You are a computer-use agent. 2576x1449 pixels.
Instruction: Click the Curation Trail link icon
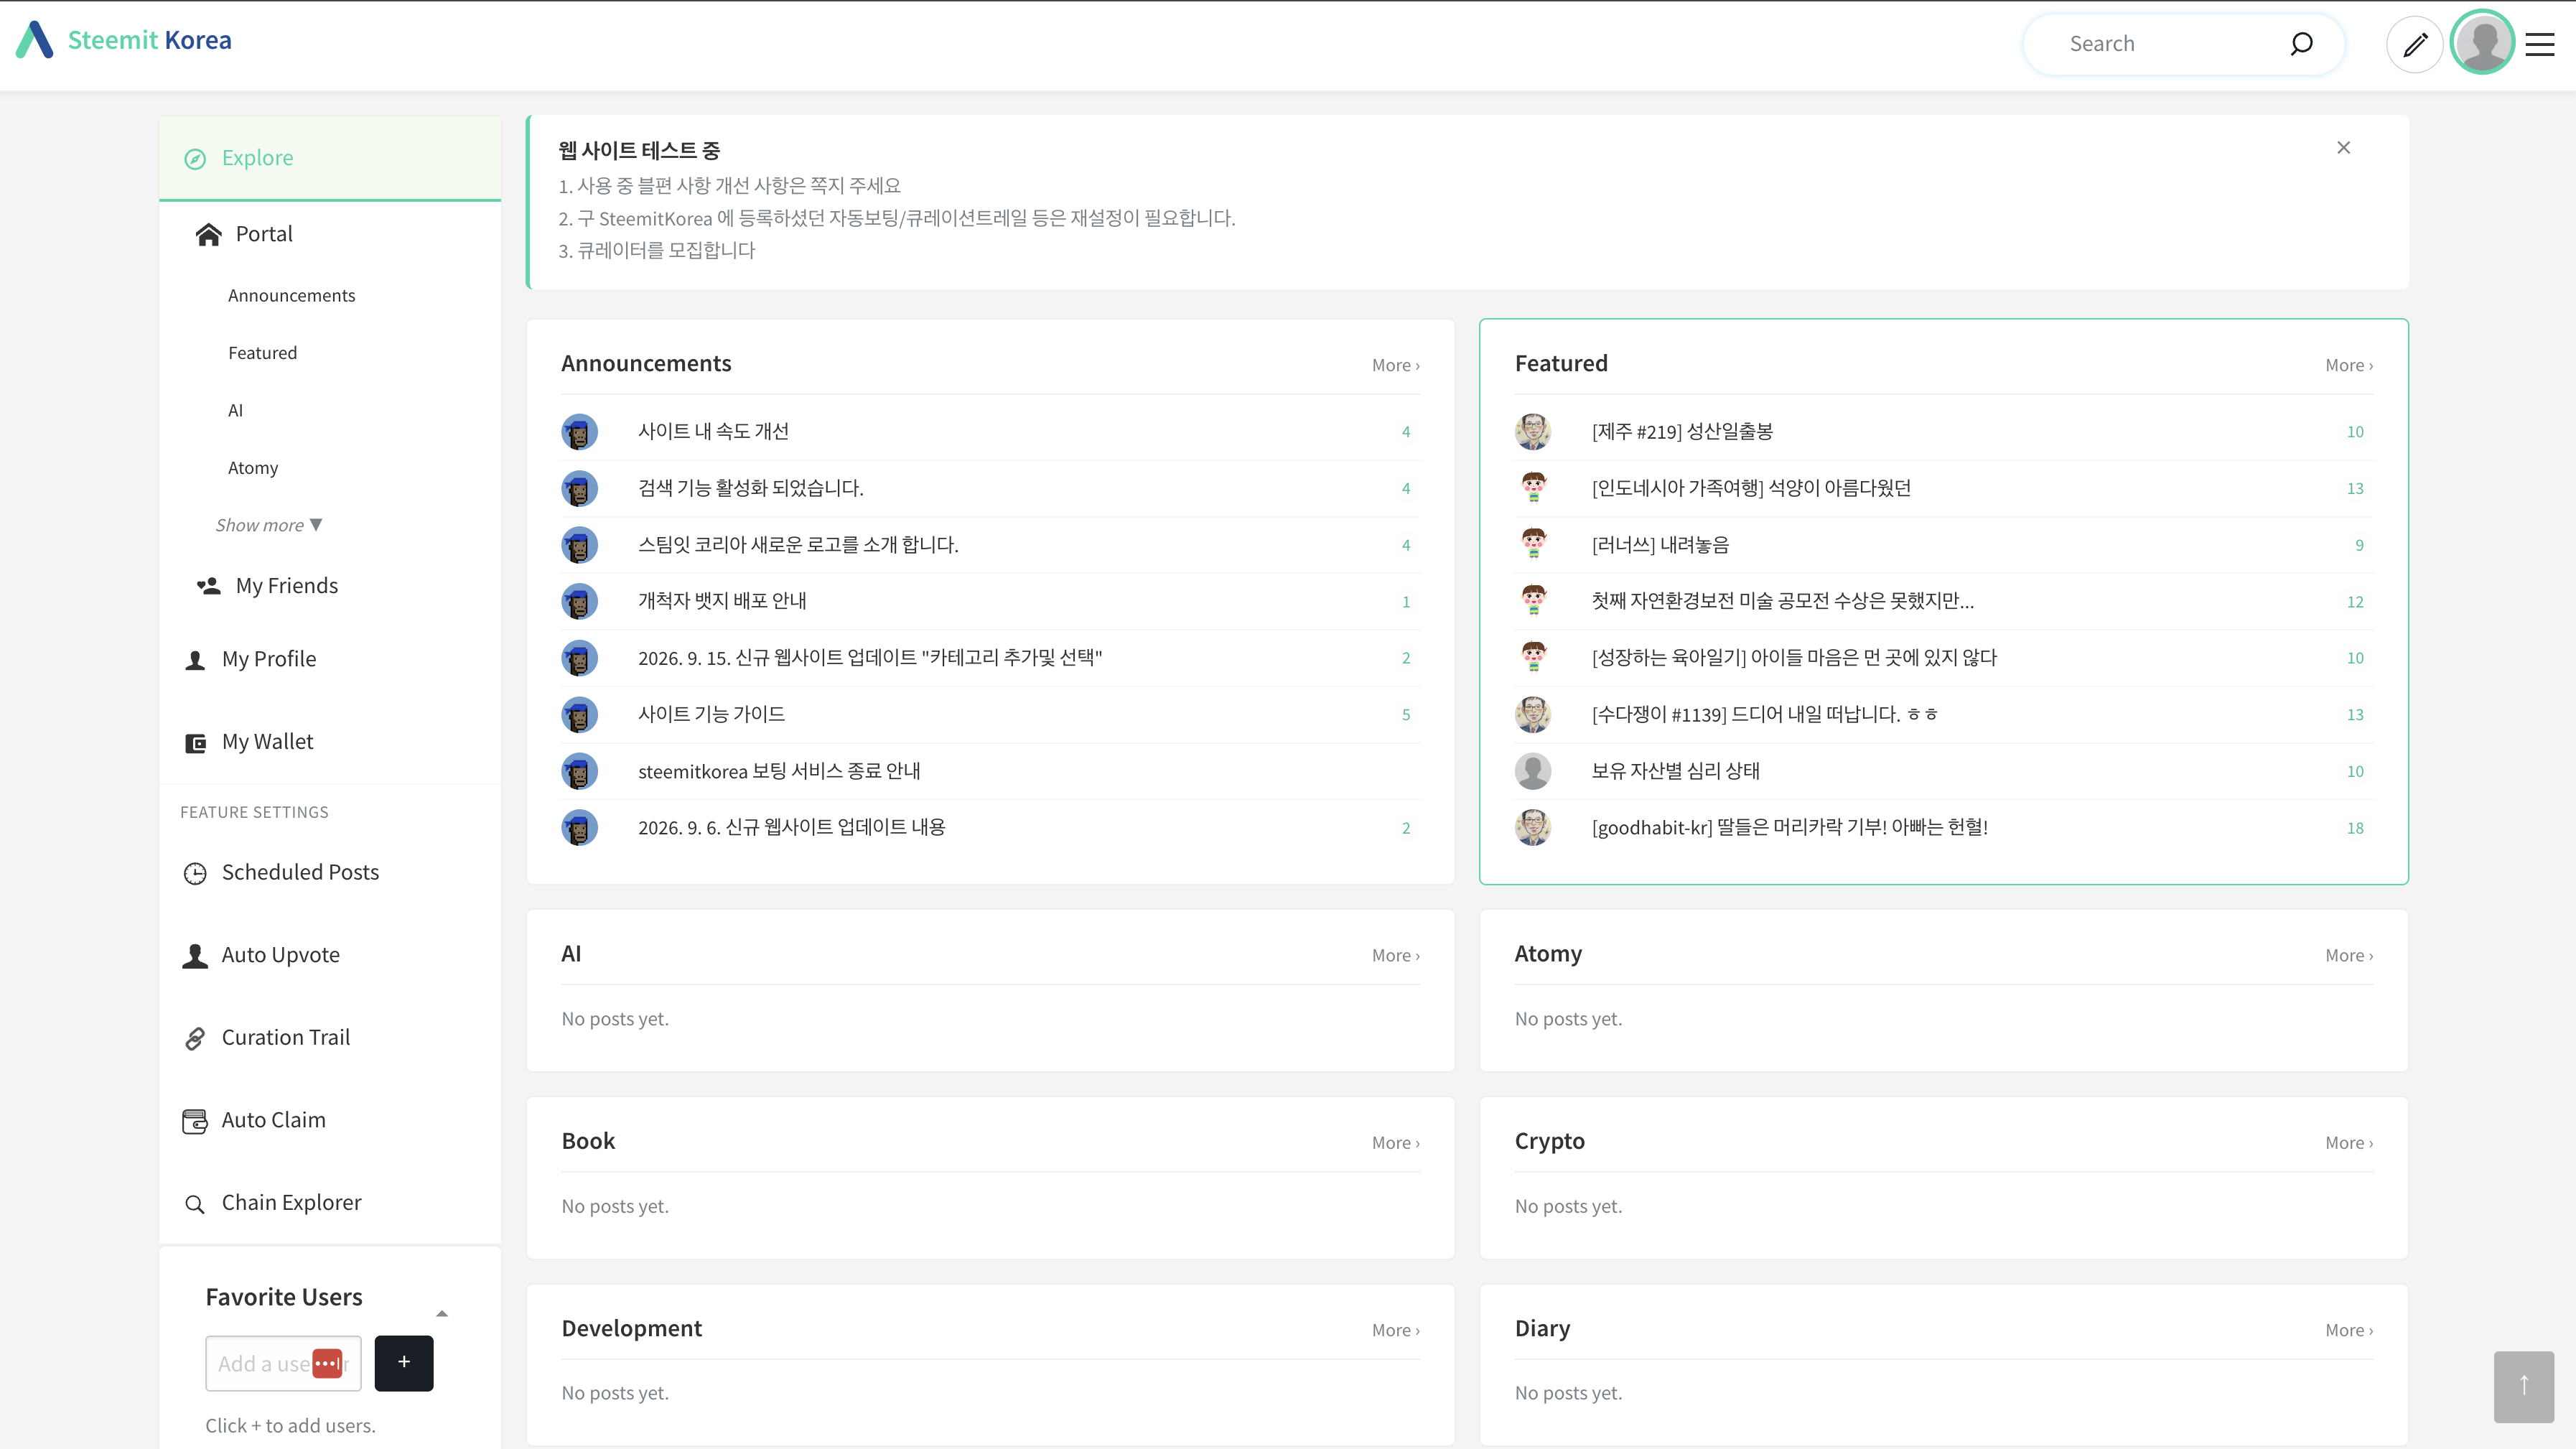[x=195, y=1039]
